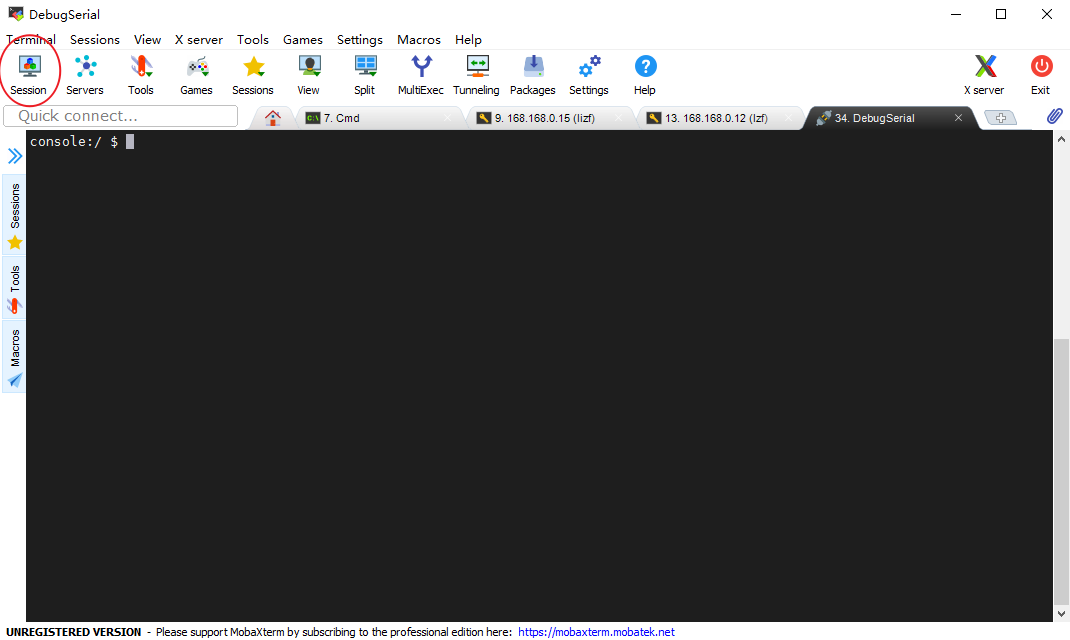This screenshot has height=640, width=1070.
Task: Open the Terminal menu
Action: [31, 39]
